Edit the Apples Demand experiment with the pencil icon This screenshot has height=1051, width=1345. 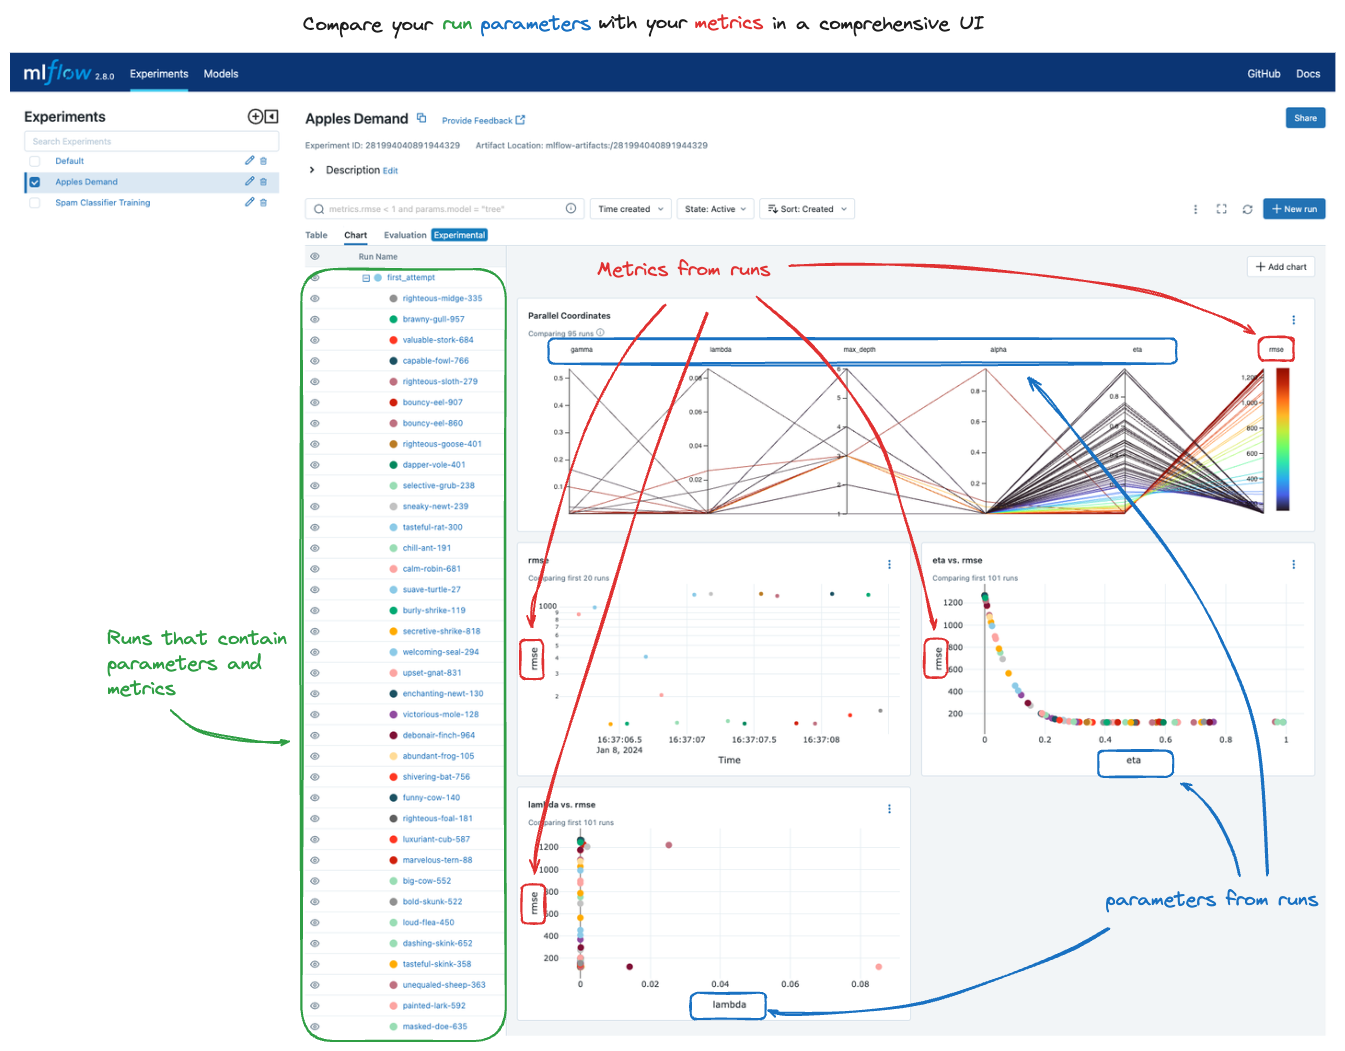click(249, 181)
